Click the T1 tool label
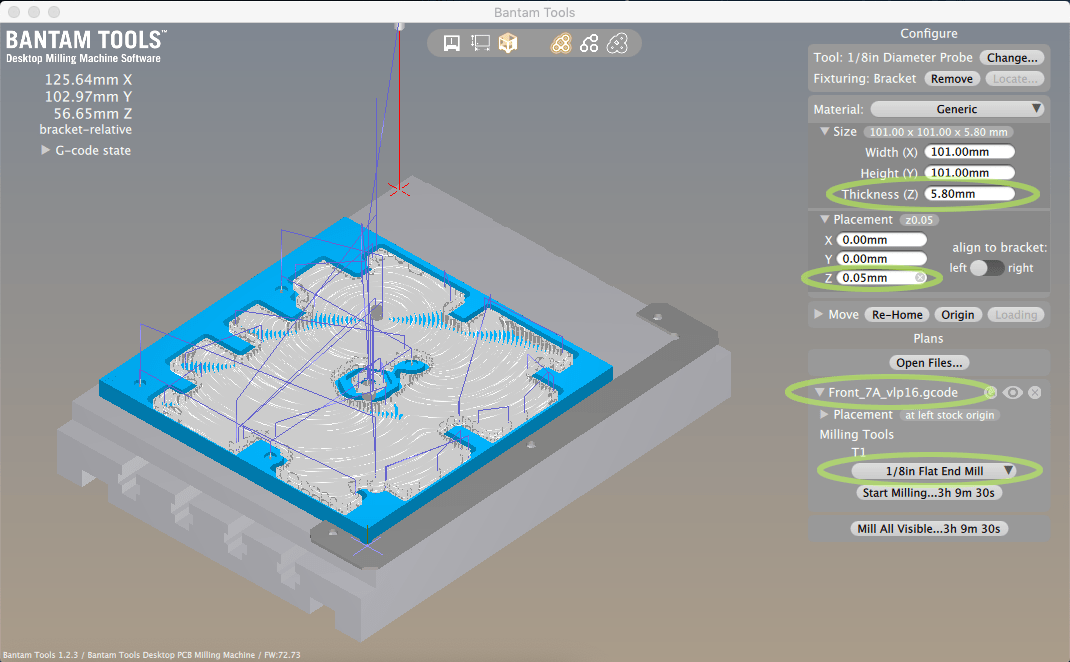The image size is (1070, 662). tap(858, 452)
